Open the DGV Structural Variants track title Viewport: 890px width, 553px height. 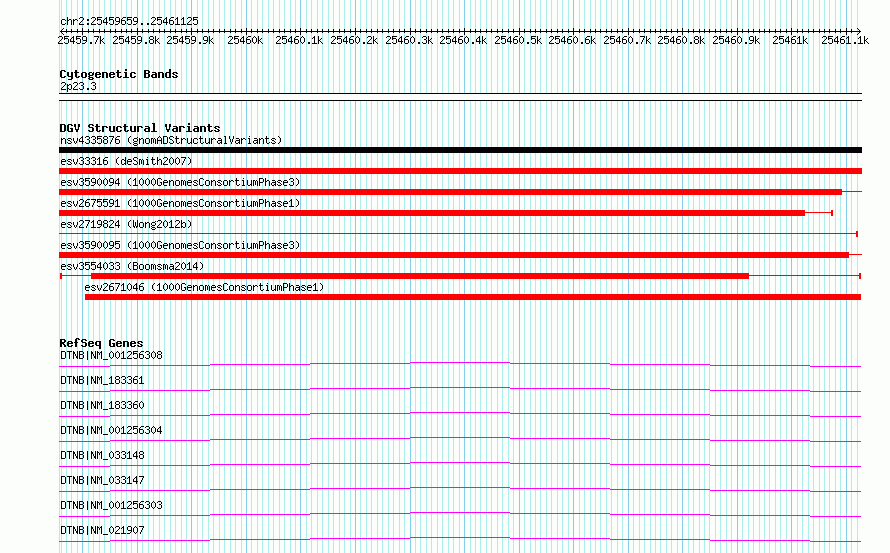coord(140,128)
